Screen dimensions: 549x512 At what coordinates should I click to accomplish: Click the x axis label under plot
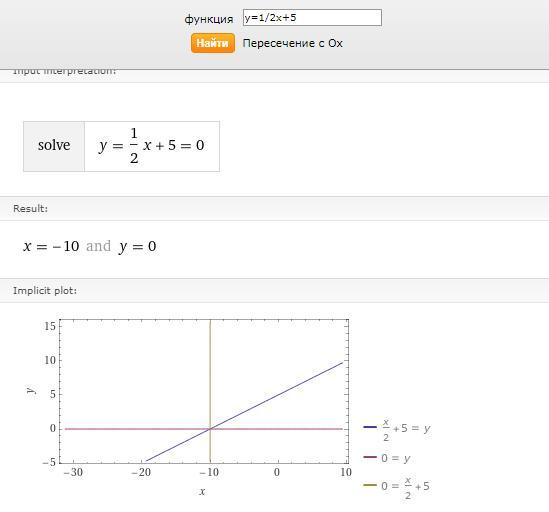point(202,491)
